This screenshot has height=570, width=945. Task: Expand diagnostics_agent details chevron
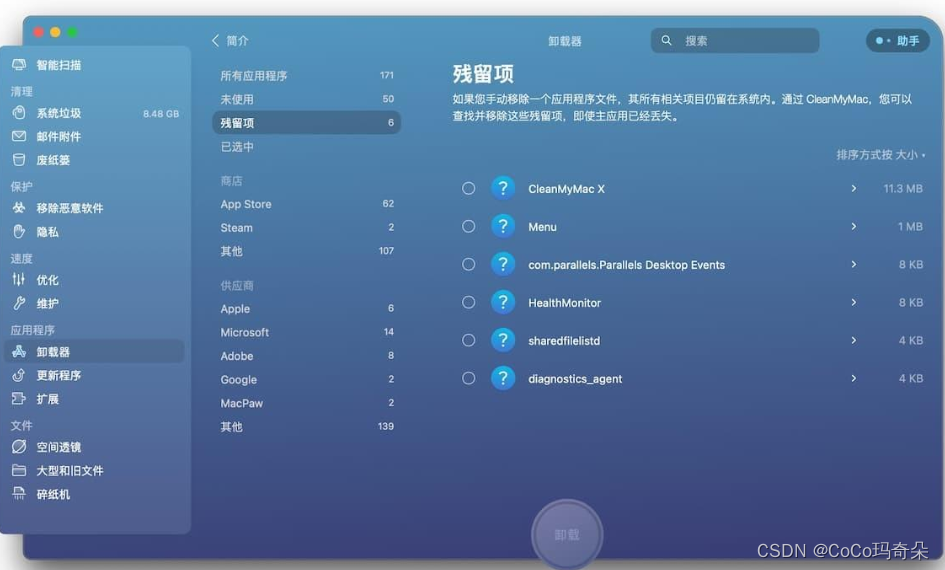coord(853,378)
